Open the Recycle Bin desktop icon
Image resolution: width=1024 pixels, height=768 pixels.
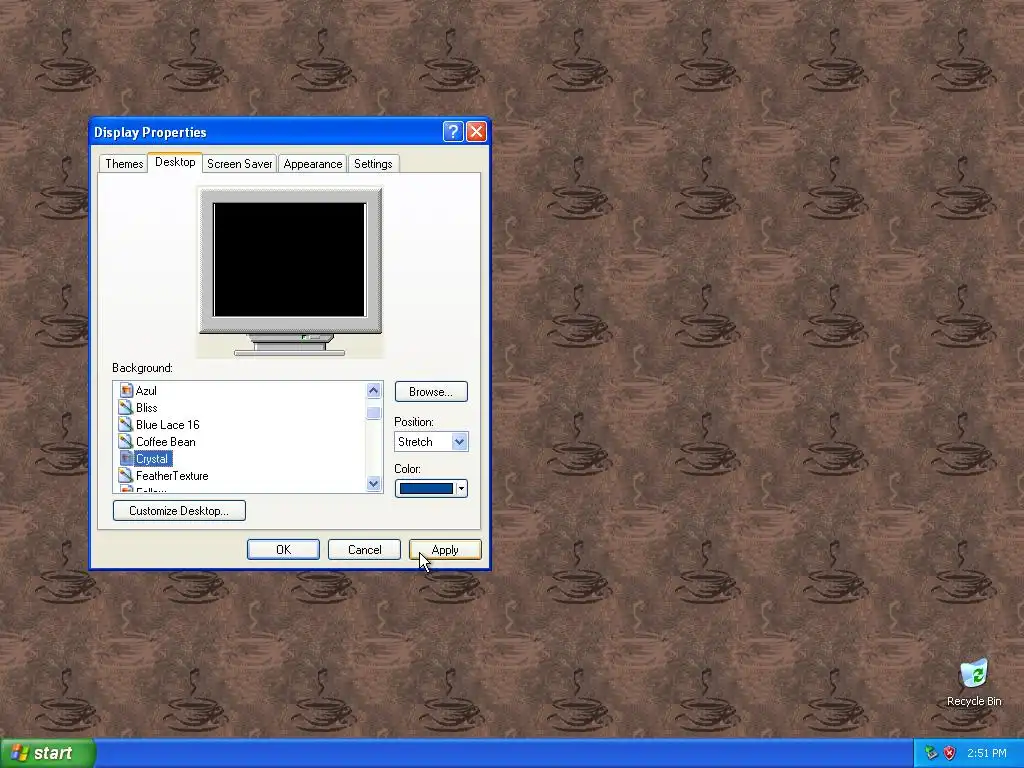coord(974,682)
